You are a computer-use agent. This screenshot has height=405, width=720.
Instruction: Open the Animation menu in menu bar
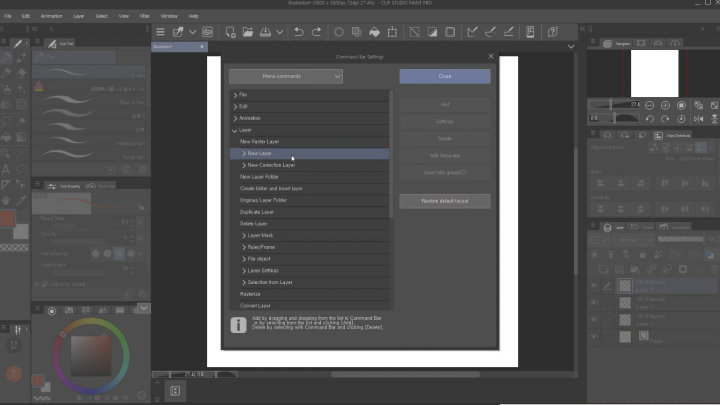pos(51,16)
